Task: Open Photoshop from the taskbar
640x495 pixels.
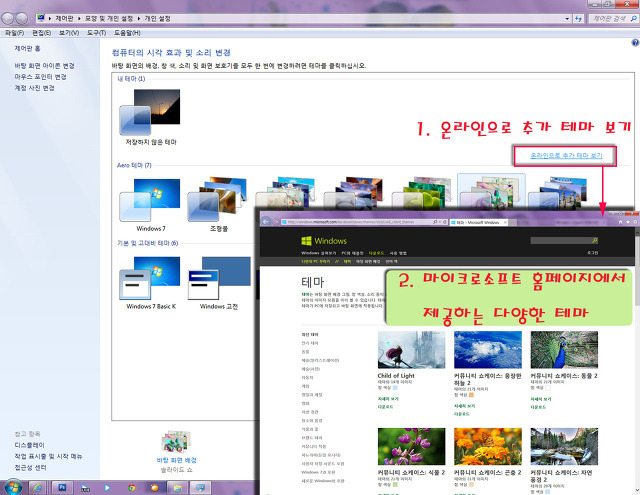Action: click(62, 488)
